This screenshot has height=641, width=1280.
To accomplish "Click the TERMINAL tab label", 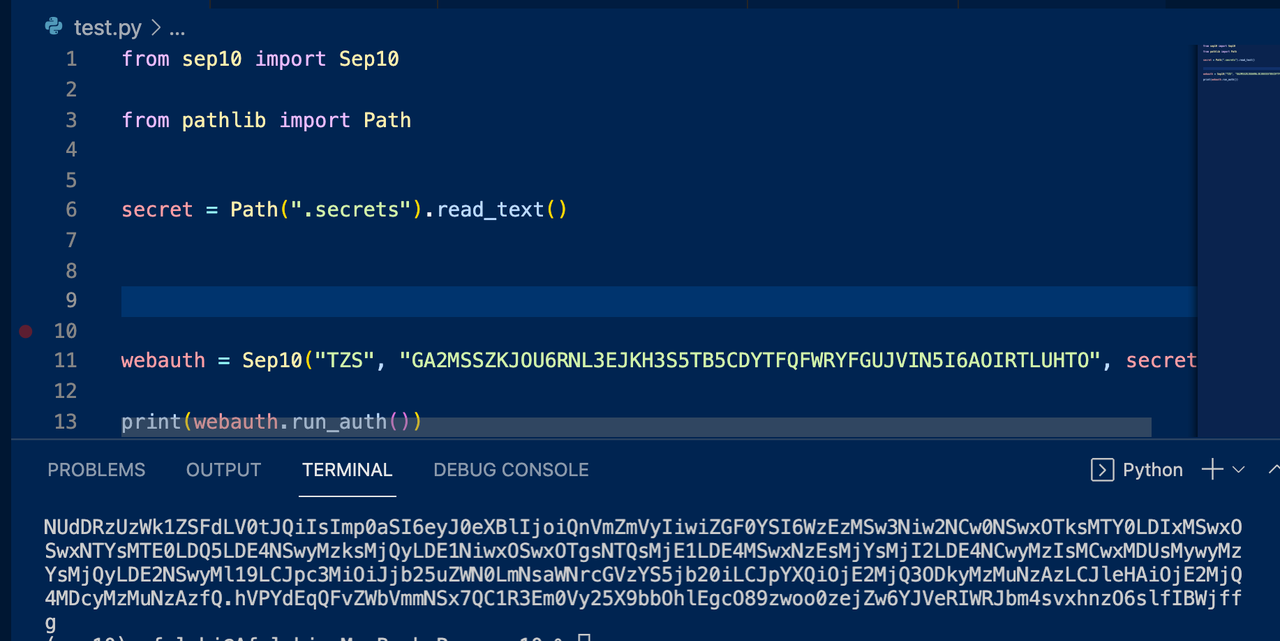I will tap(347, 469).
